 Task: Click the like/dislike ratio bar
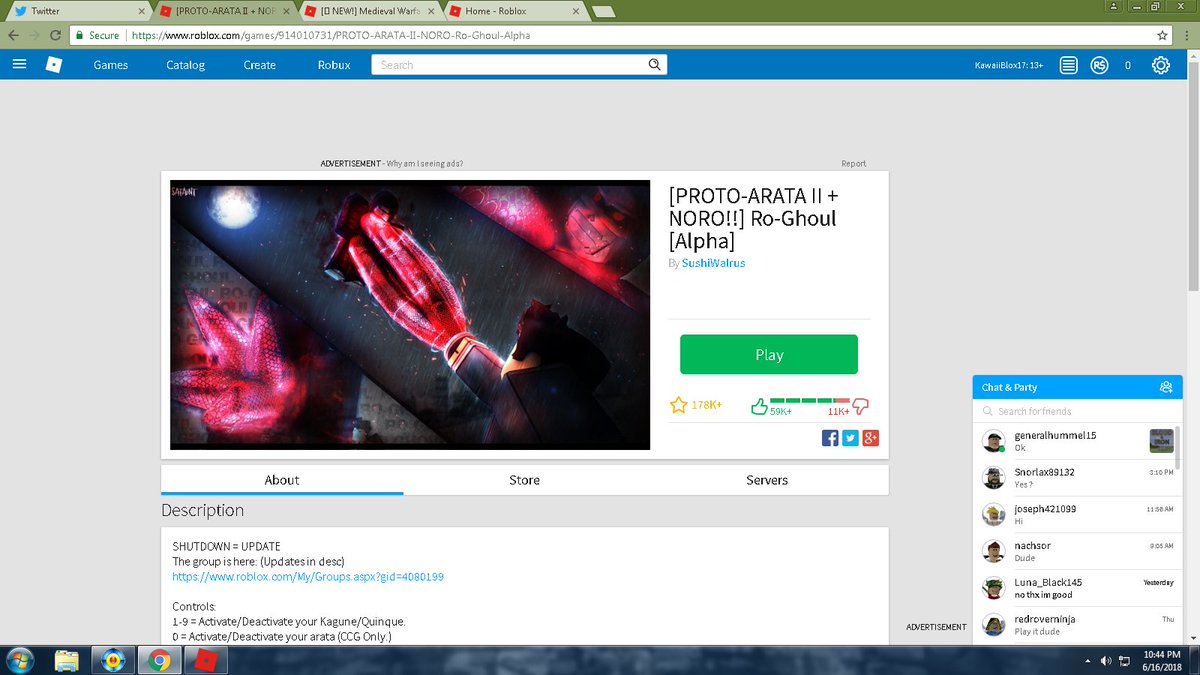(x=809, y=400)
